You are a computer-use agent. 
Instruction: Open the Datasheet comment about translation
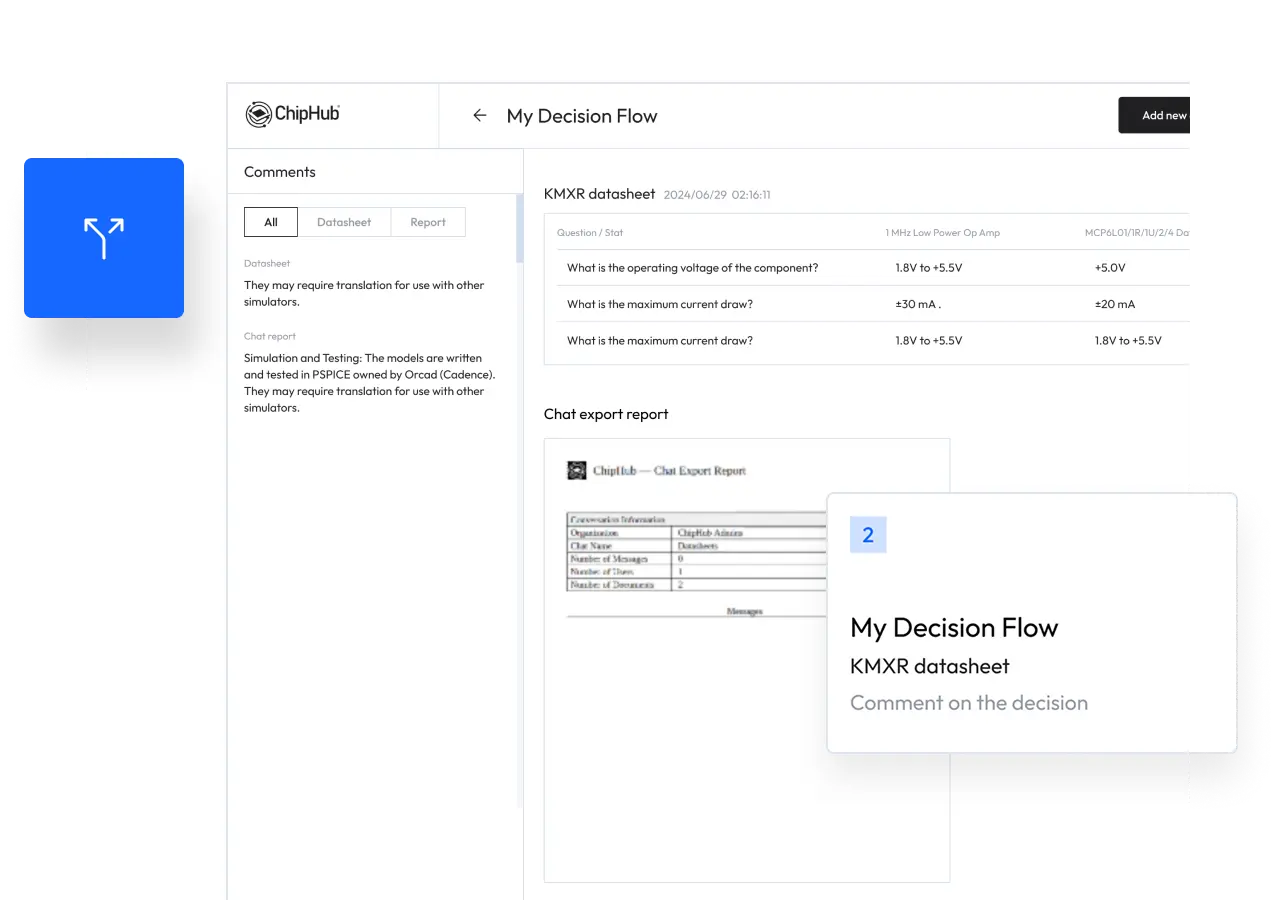364,293
